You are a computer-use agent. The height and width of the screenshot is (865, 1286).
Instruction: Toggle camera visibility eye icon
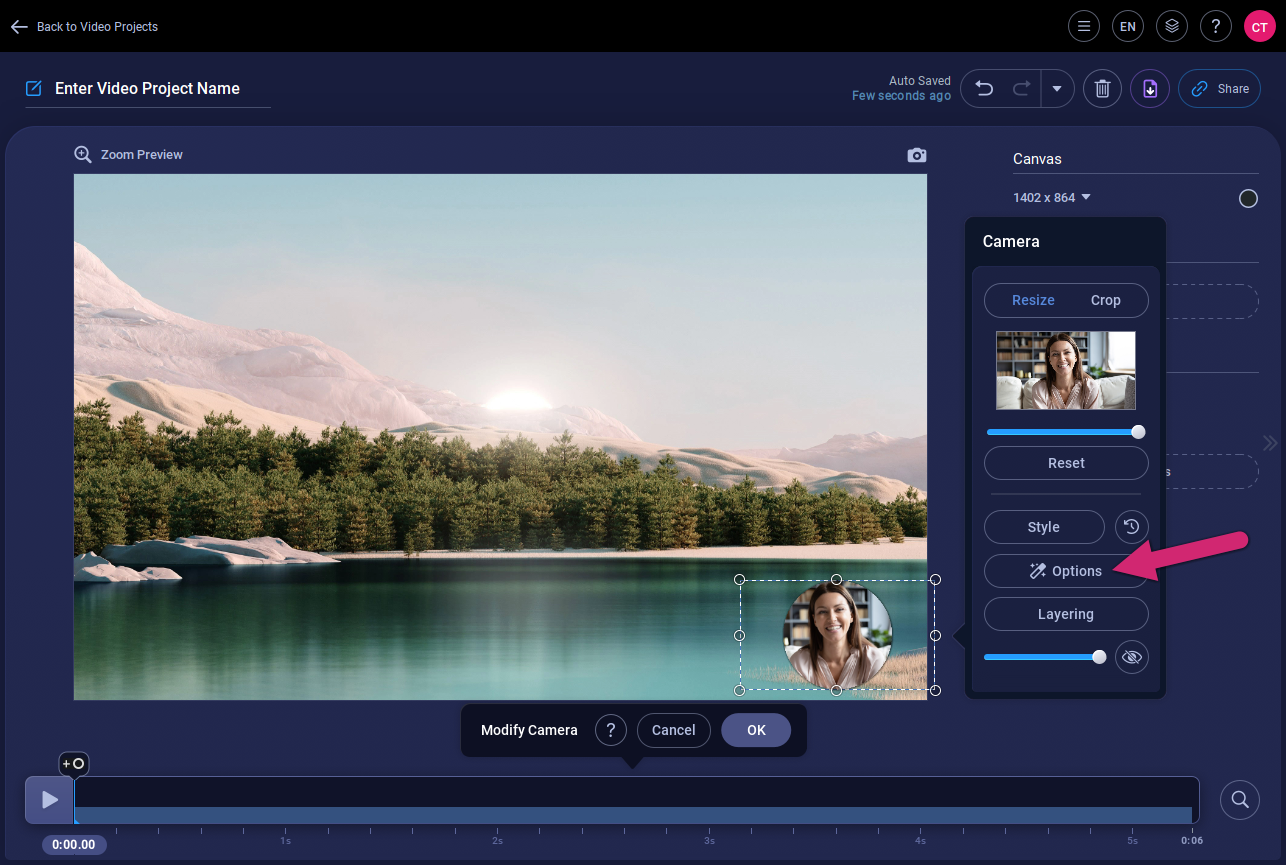pos(1132,657)
